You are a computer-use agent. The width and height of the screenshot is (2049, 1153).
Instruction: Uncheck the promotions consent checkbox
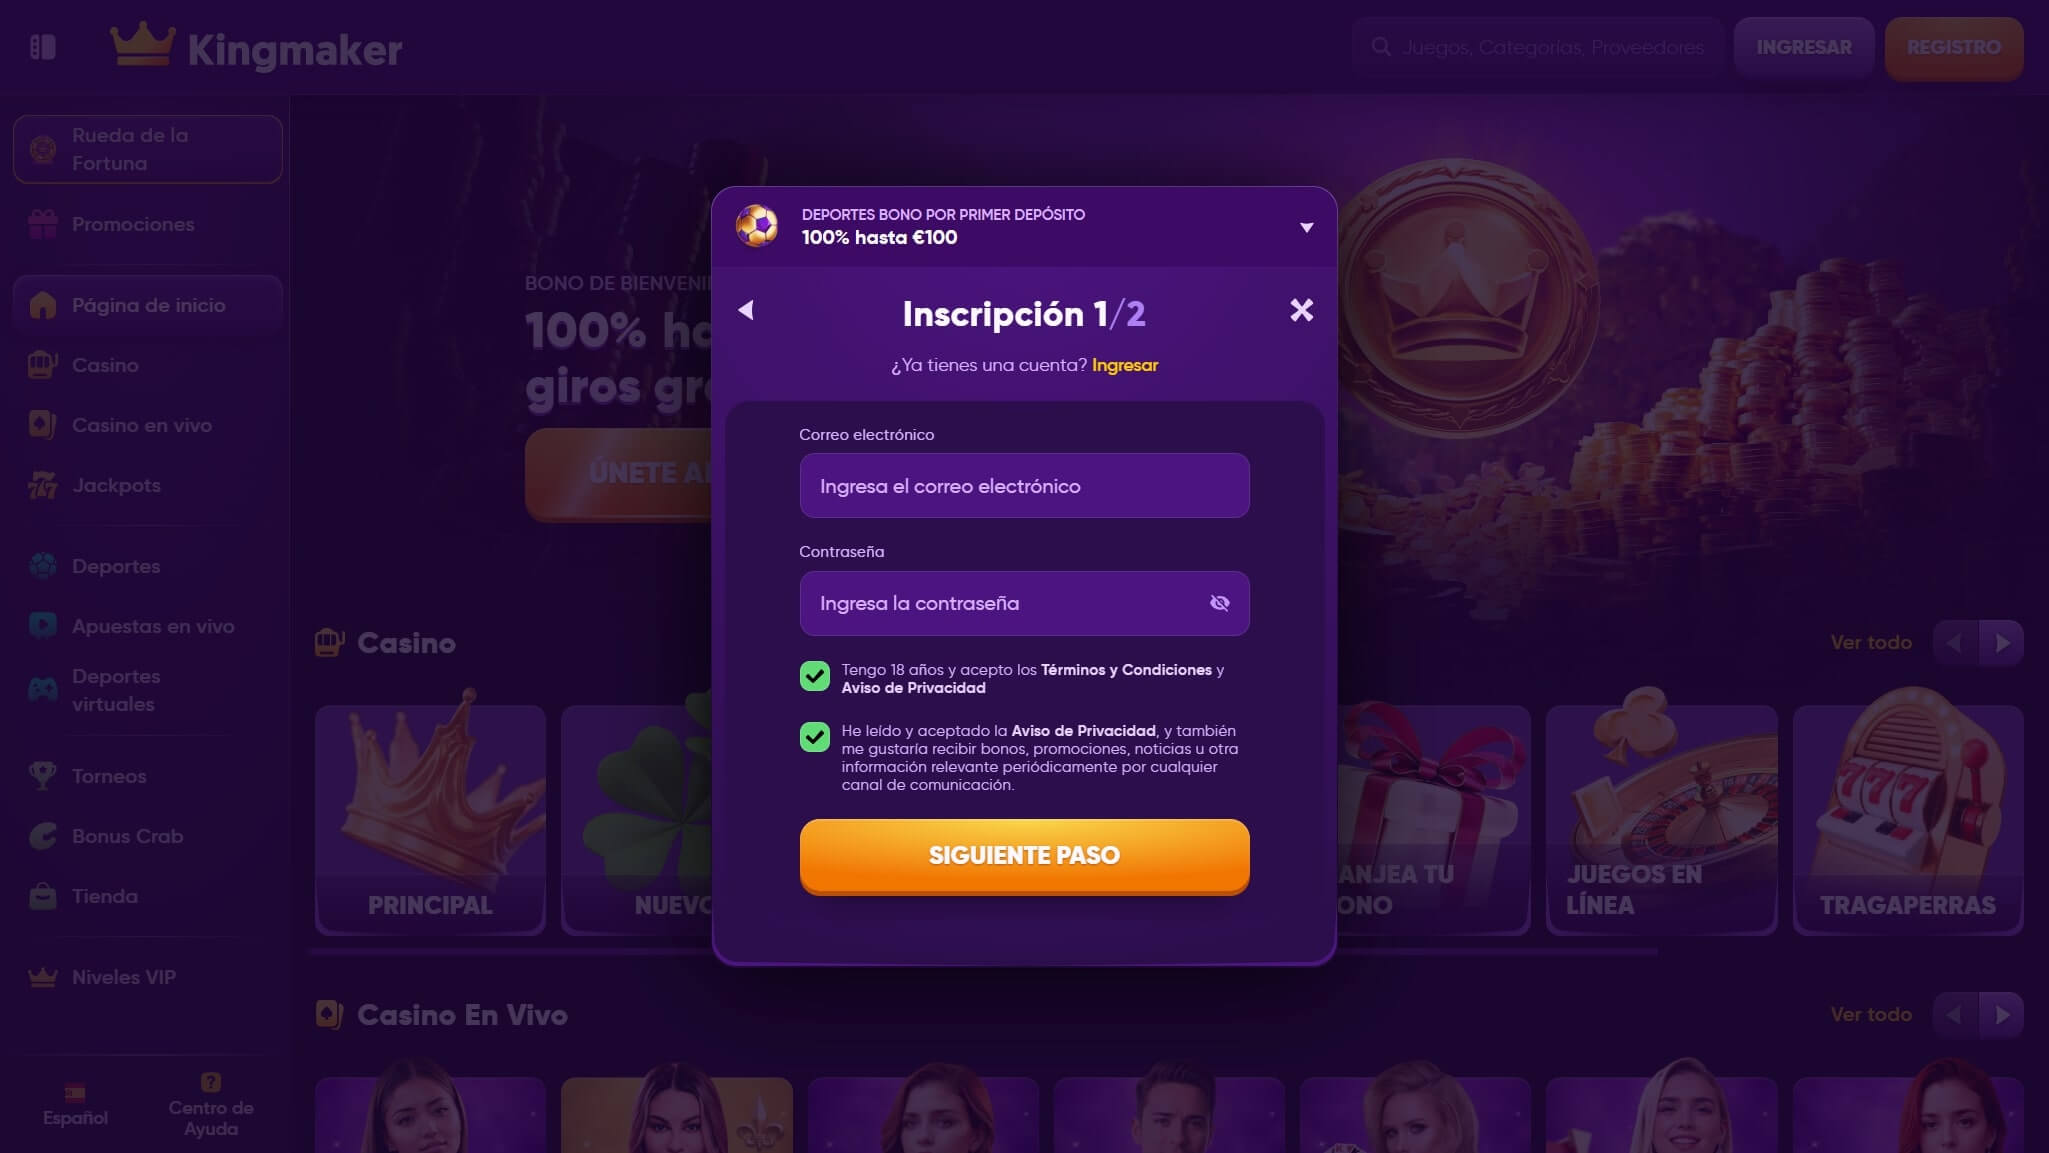815,738
